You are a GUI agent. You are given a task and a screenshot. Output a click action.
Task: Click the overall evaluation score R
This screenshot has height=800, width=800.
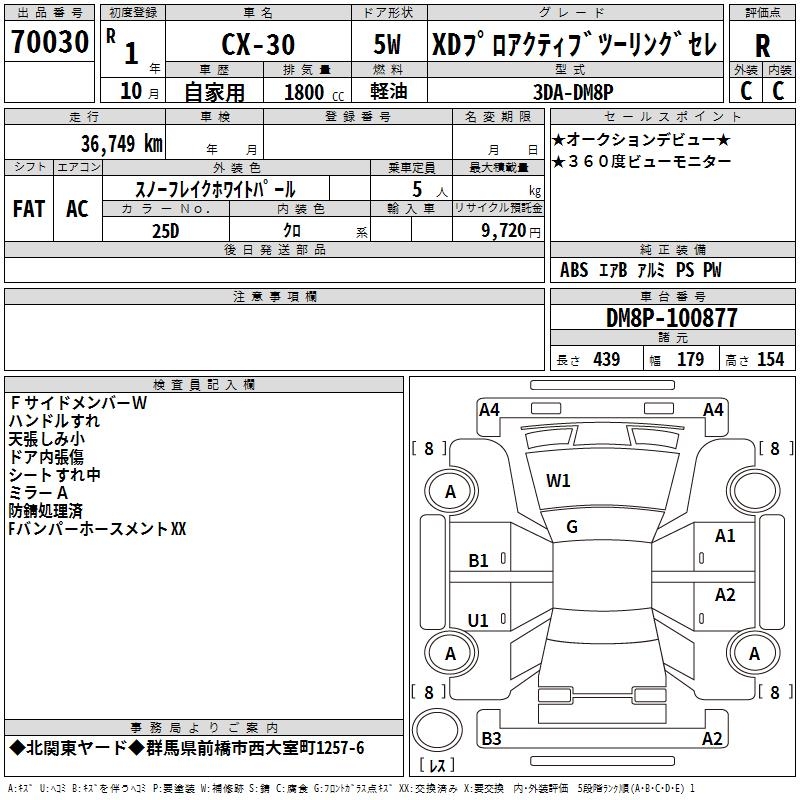(762, 46)
